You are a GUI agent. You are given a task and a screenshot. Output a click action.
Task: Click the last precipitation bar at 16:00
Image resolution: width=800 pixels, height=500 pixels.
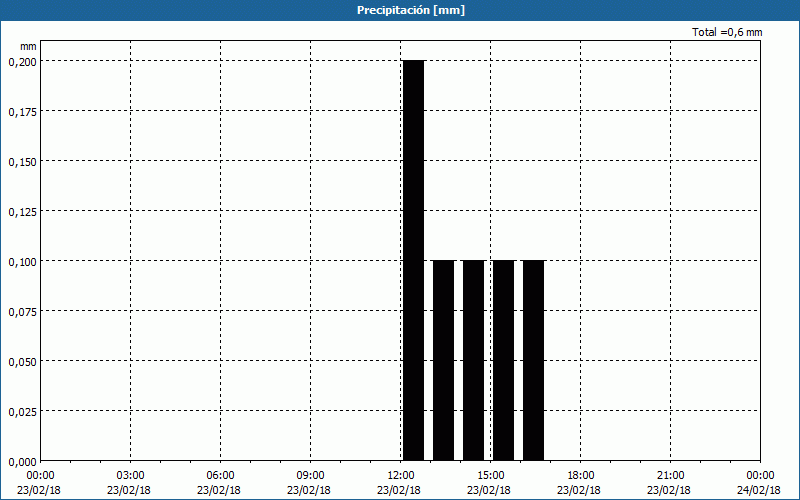pyautogui.click(x=534, y=360)
